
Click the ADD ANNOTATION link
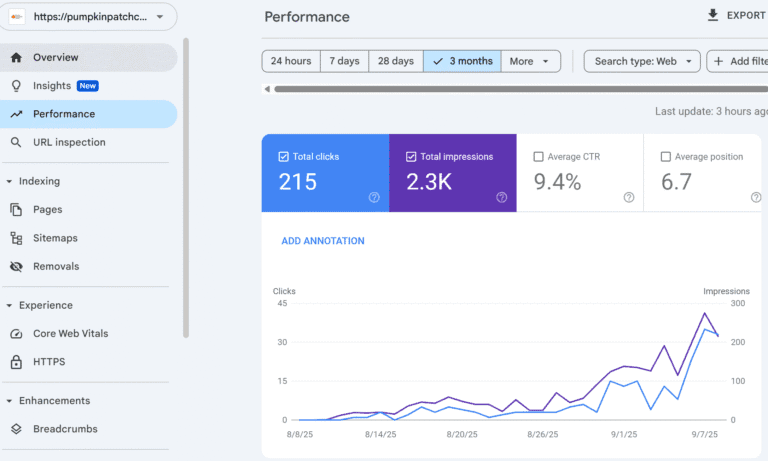pos(323,241)
